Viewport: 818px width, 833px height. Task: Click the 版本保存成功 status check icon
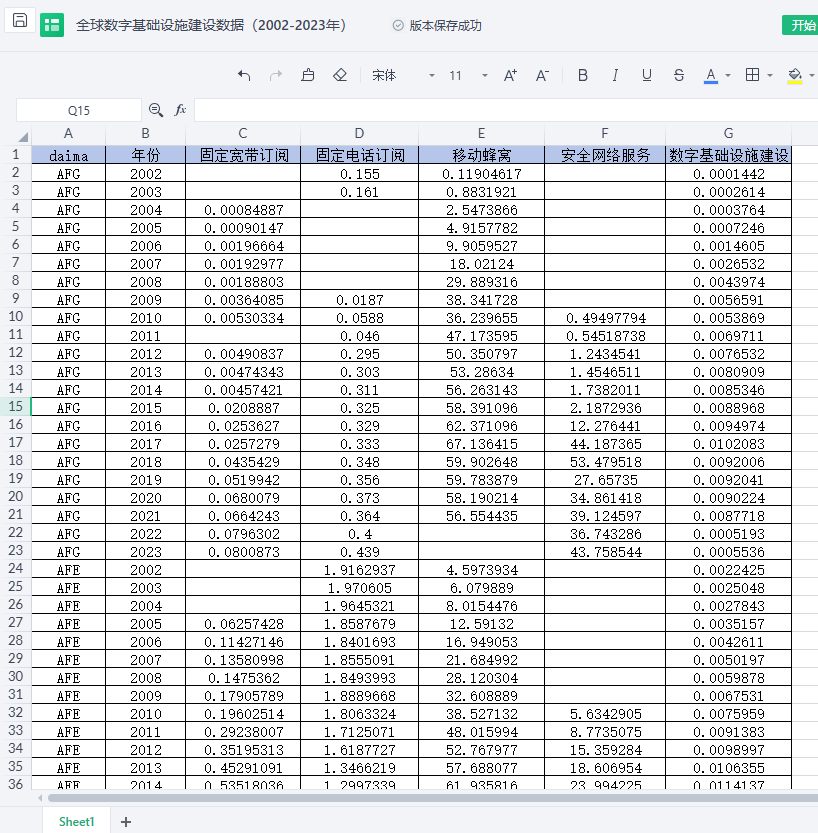(x=398, y=26)
